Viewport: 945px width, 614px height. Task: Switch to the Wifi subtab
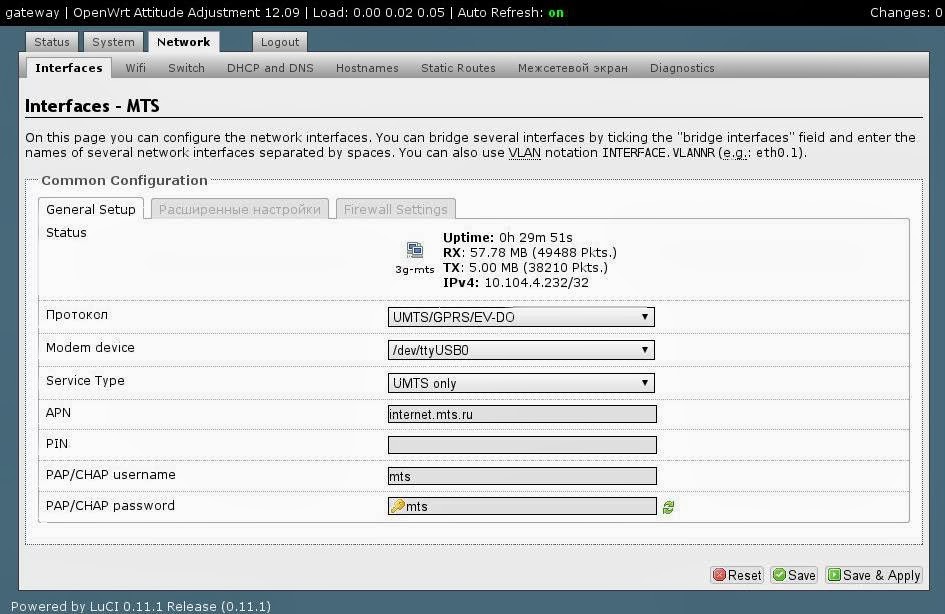(x=136, y=68)
